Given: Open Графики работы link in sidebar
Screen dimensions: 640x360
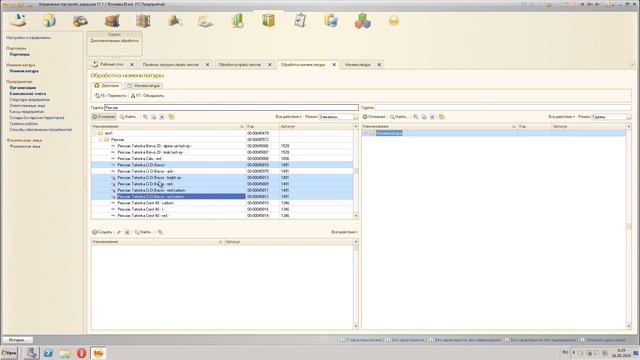Looking at the screenshot, I should point(24,123).
